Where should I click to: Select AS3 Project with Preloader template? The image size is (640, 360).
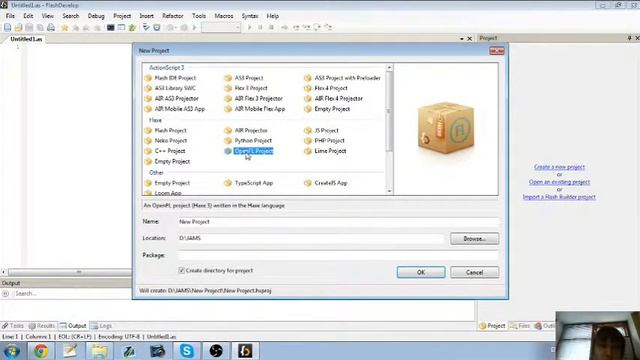pos(342,78)
